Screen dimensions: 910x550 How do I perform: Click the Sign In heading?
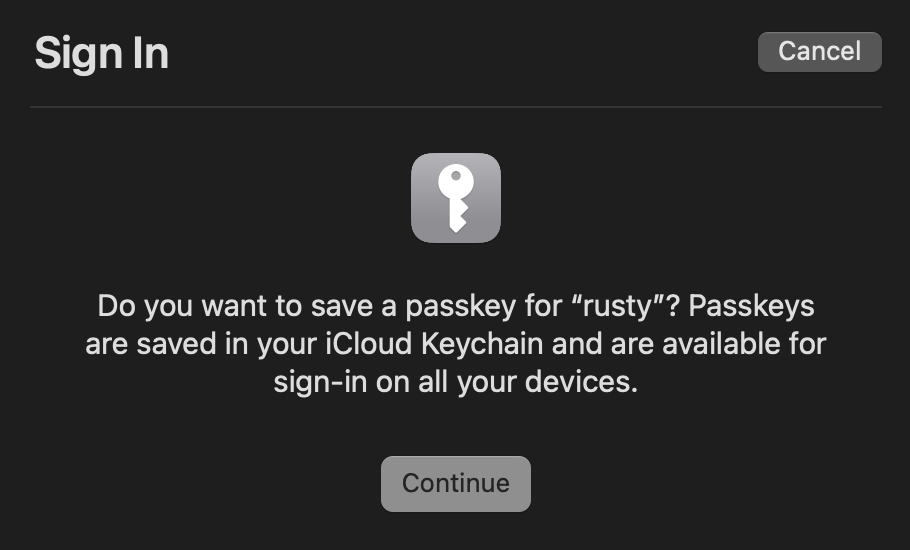(x=102, y=53)
